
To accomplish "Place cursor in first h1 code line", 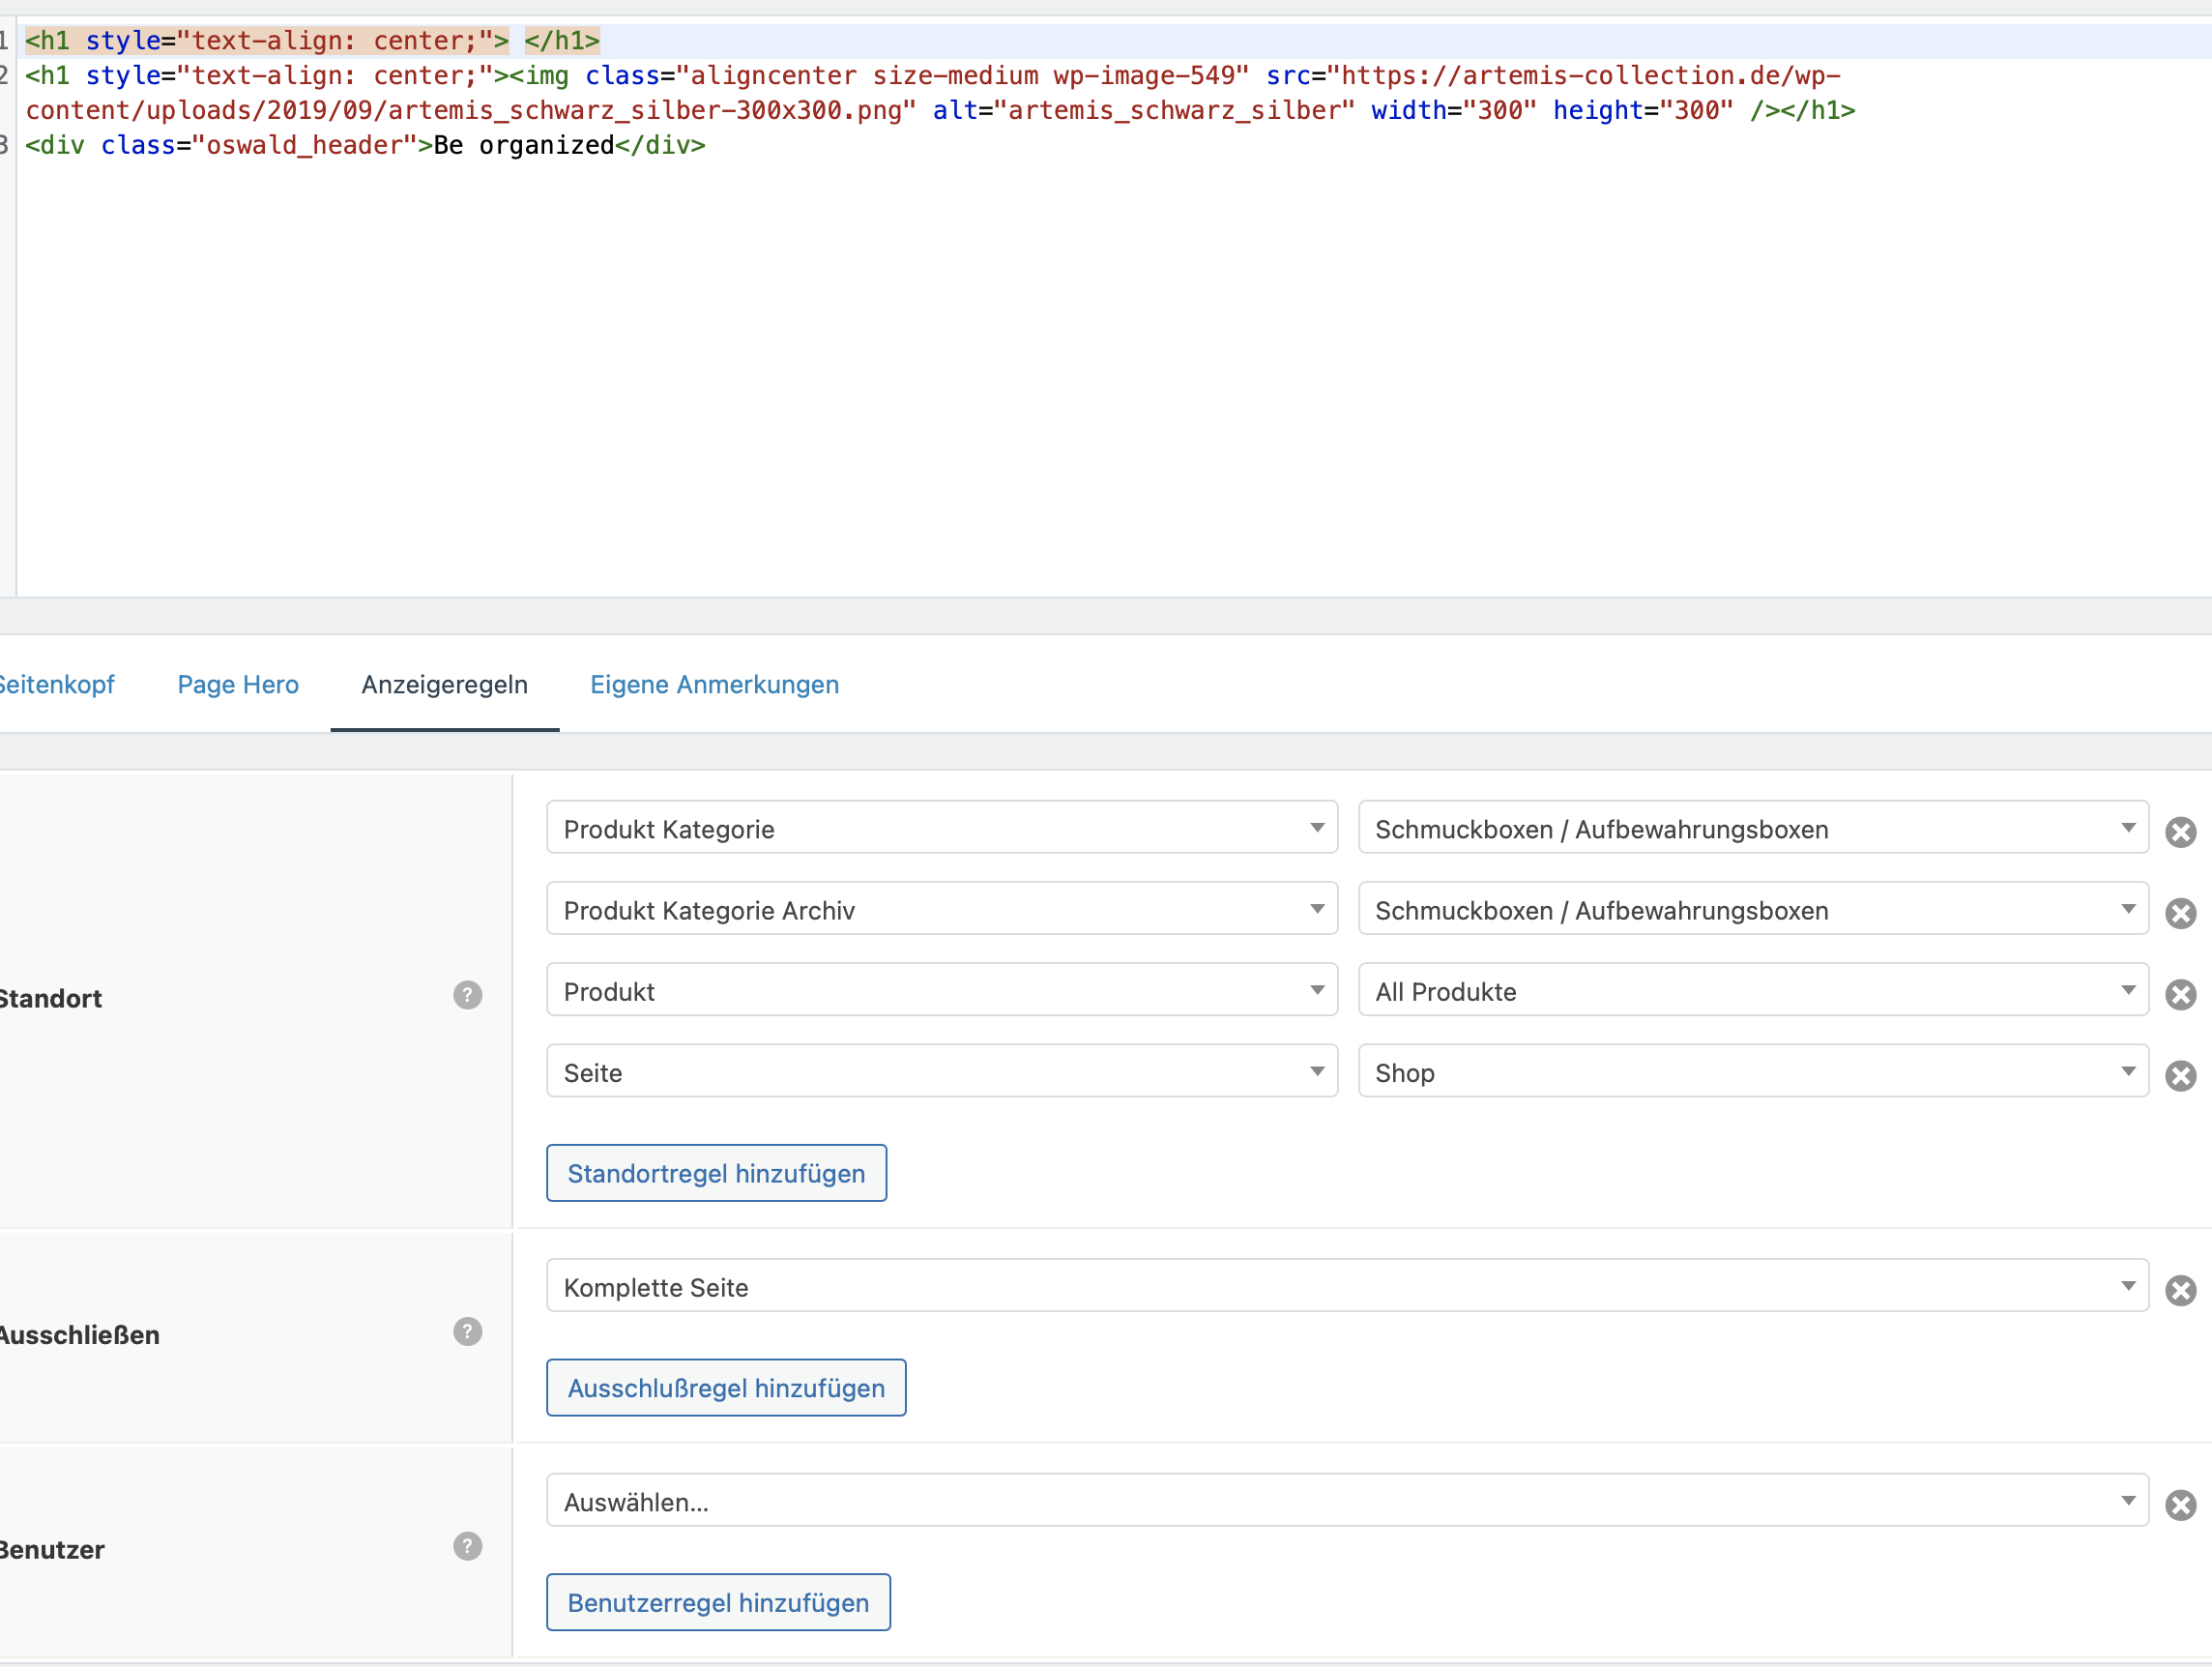I will 312,41.
